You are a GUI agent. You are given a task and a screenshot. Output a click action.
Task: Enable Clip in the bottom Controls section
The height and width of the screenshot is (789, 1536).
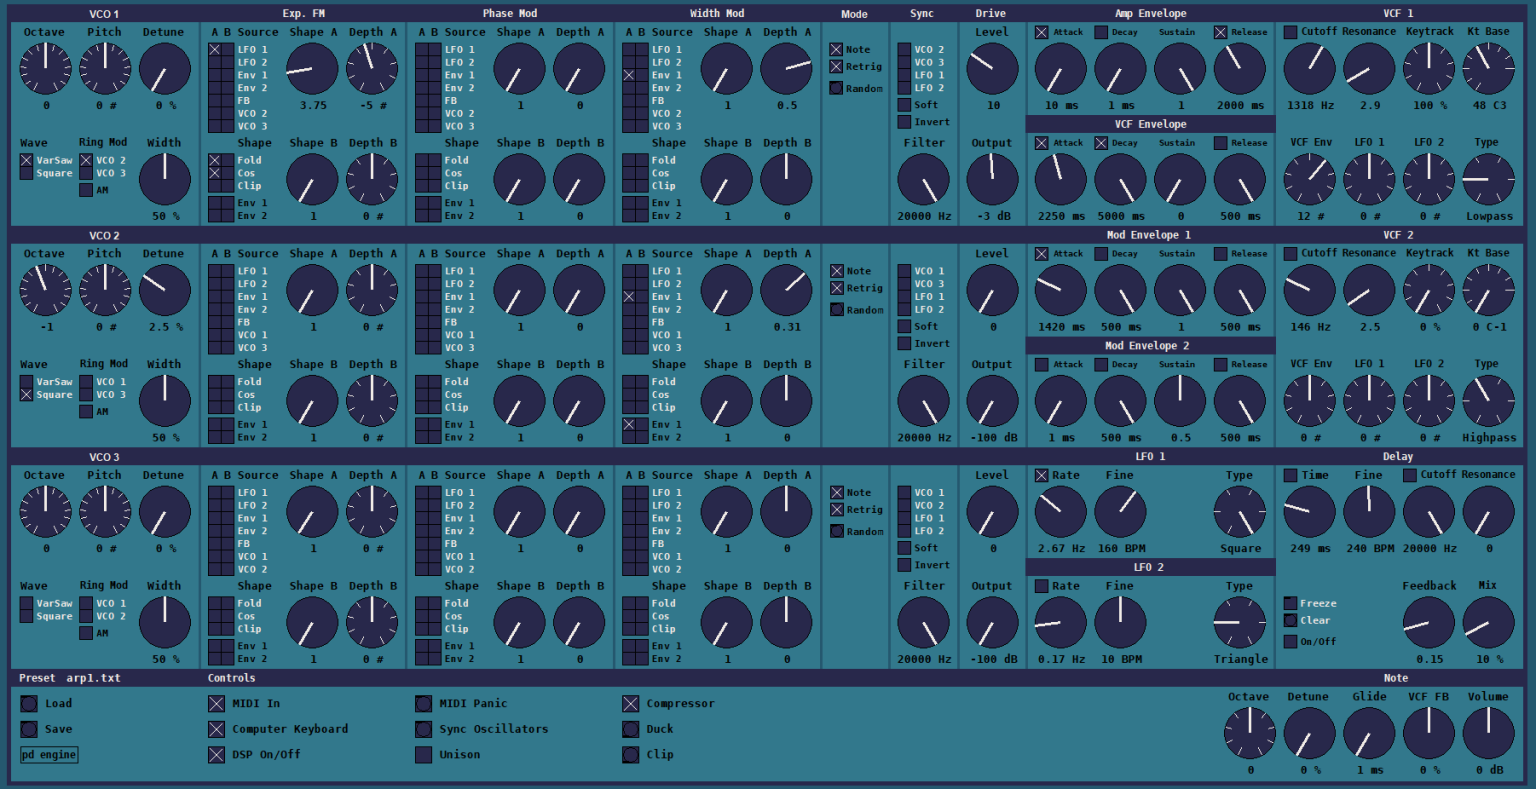click(630, 754)
